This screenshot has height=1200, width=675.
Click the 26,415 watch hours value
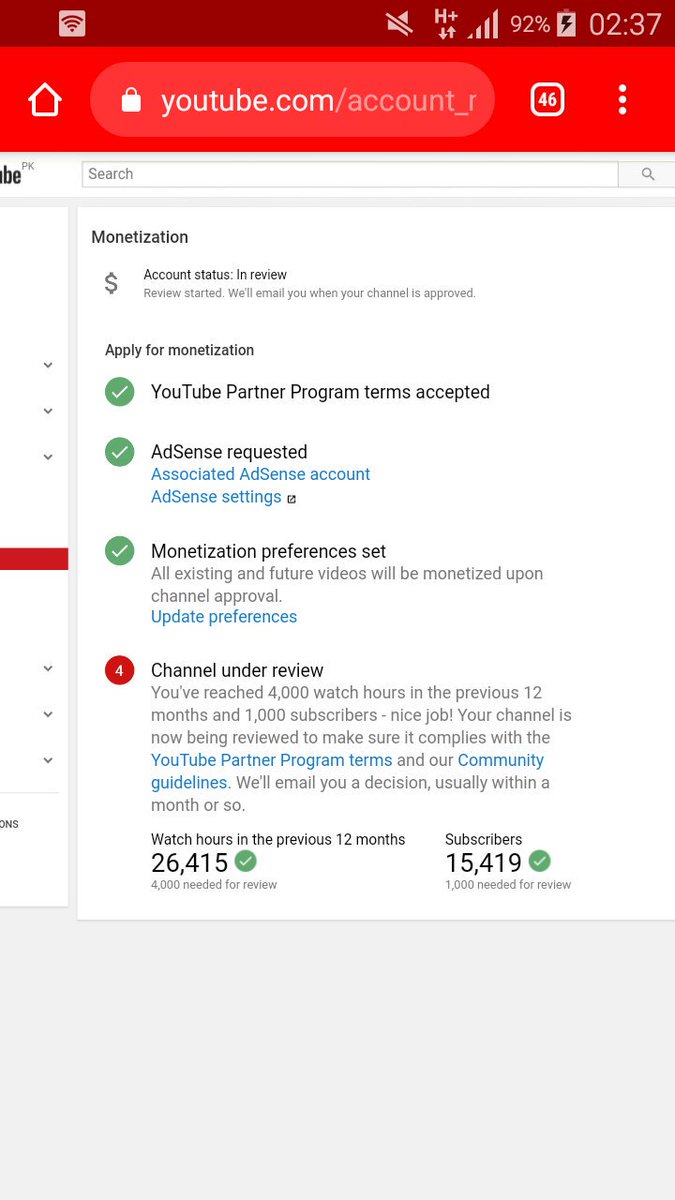190,862
